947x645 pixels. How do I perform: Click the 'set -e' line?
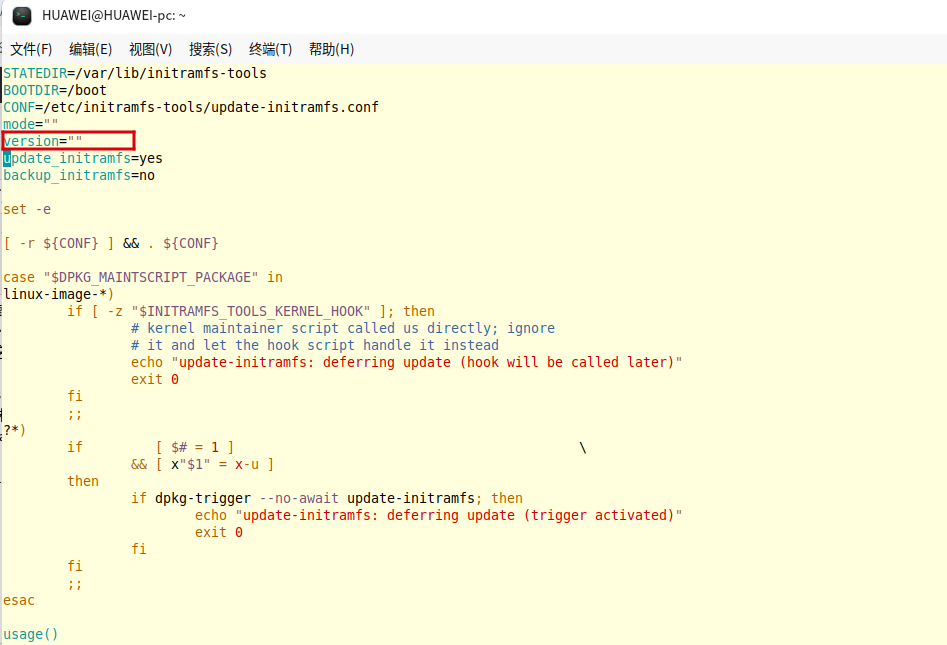pos(27,209)
